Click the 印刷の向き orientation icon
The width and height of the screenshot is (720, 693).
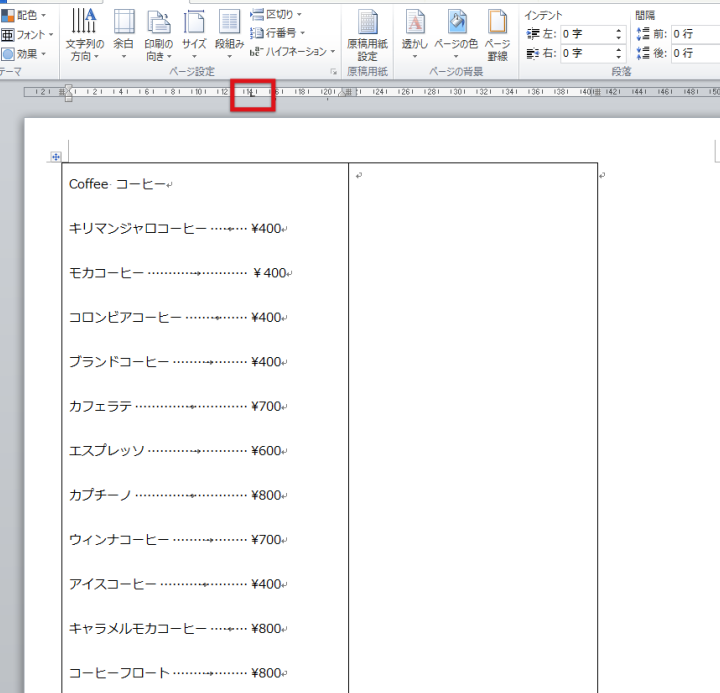158,21
